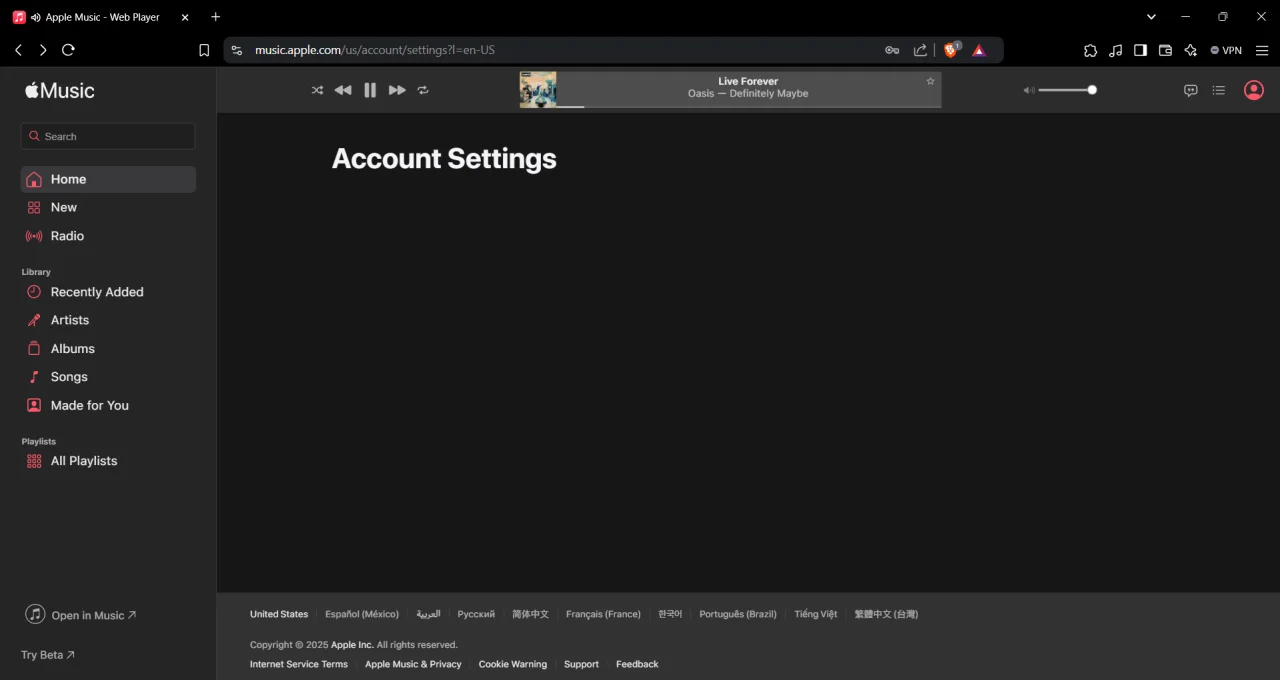Image resolution: width=1280 pixels, height=680 pixels.
Task: Open Songs in Library
Action: pos(108,377)
